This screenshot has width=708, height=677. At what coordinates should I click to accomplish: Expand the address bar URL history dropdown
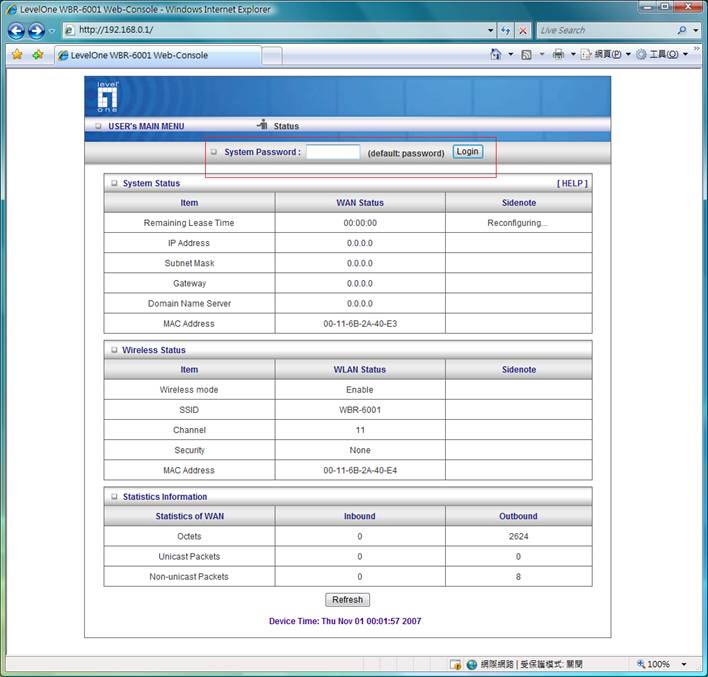point(490,30)
